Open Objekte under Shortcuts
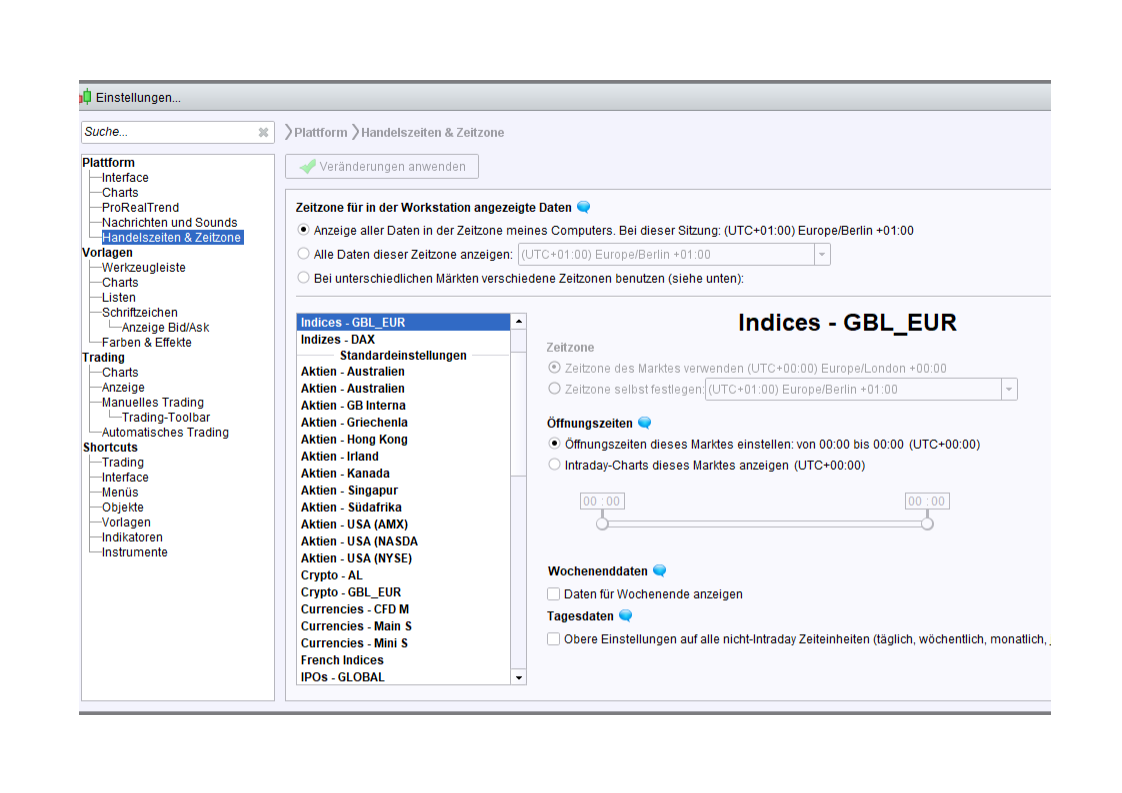This screenshot has width=1122, height=793. click(x=122, y=508)
